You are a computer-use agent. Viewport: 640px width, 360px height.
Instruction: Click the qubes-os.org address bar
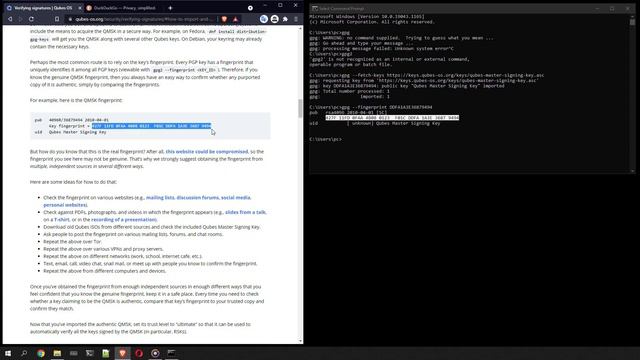[143, 19]
